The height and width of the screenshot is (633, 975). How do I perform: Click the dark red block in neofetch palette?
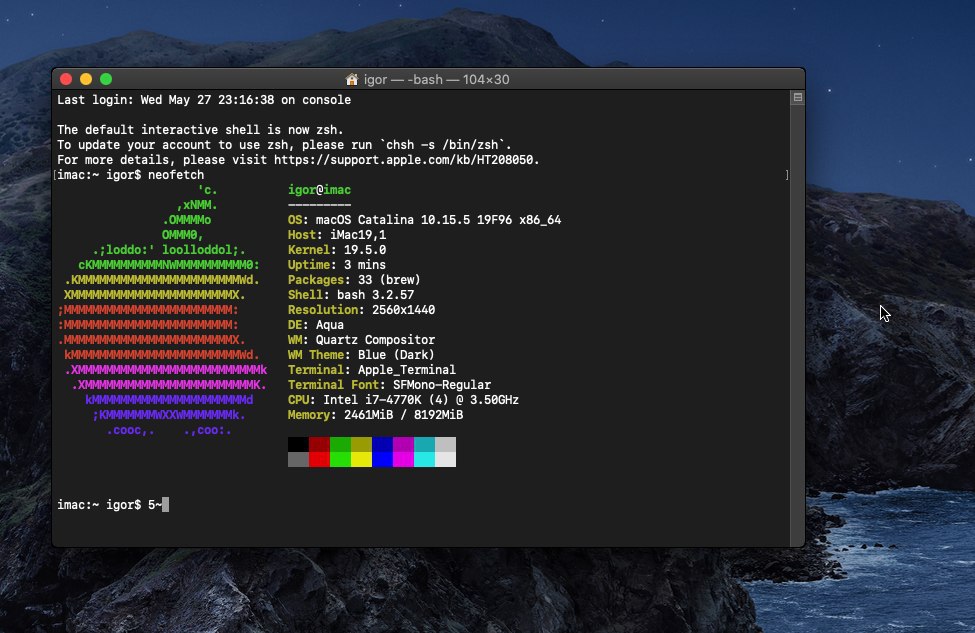pyautogui.click(x=320, y=444)
